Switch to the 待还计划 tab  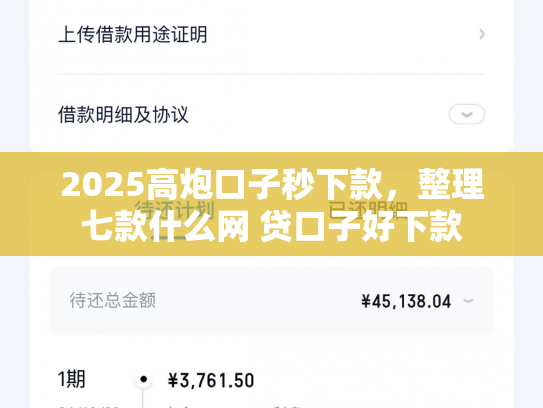coord(175,210)
